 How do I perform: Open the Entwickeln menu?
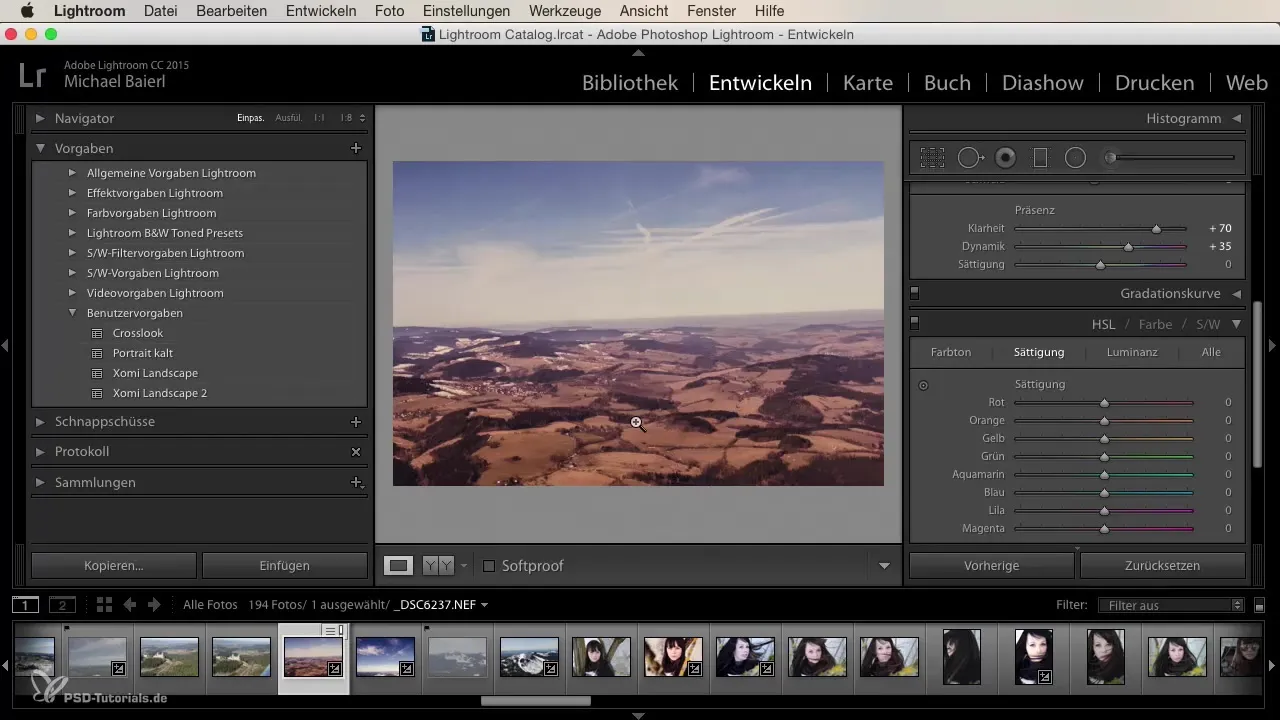321,11
